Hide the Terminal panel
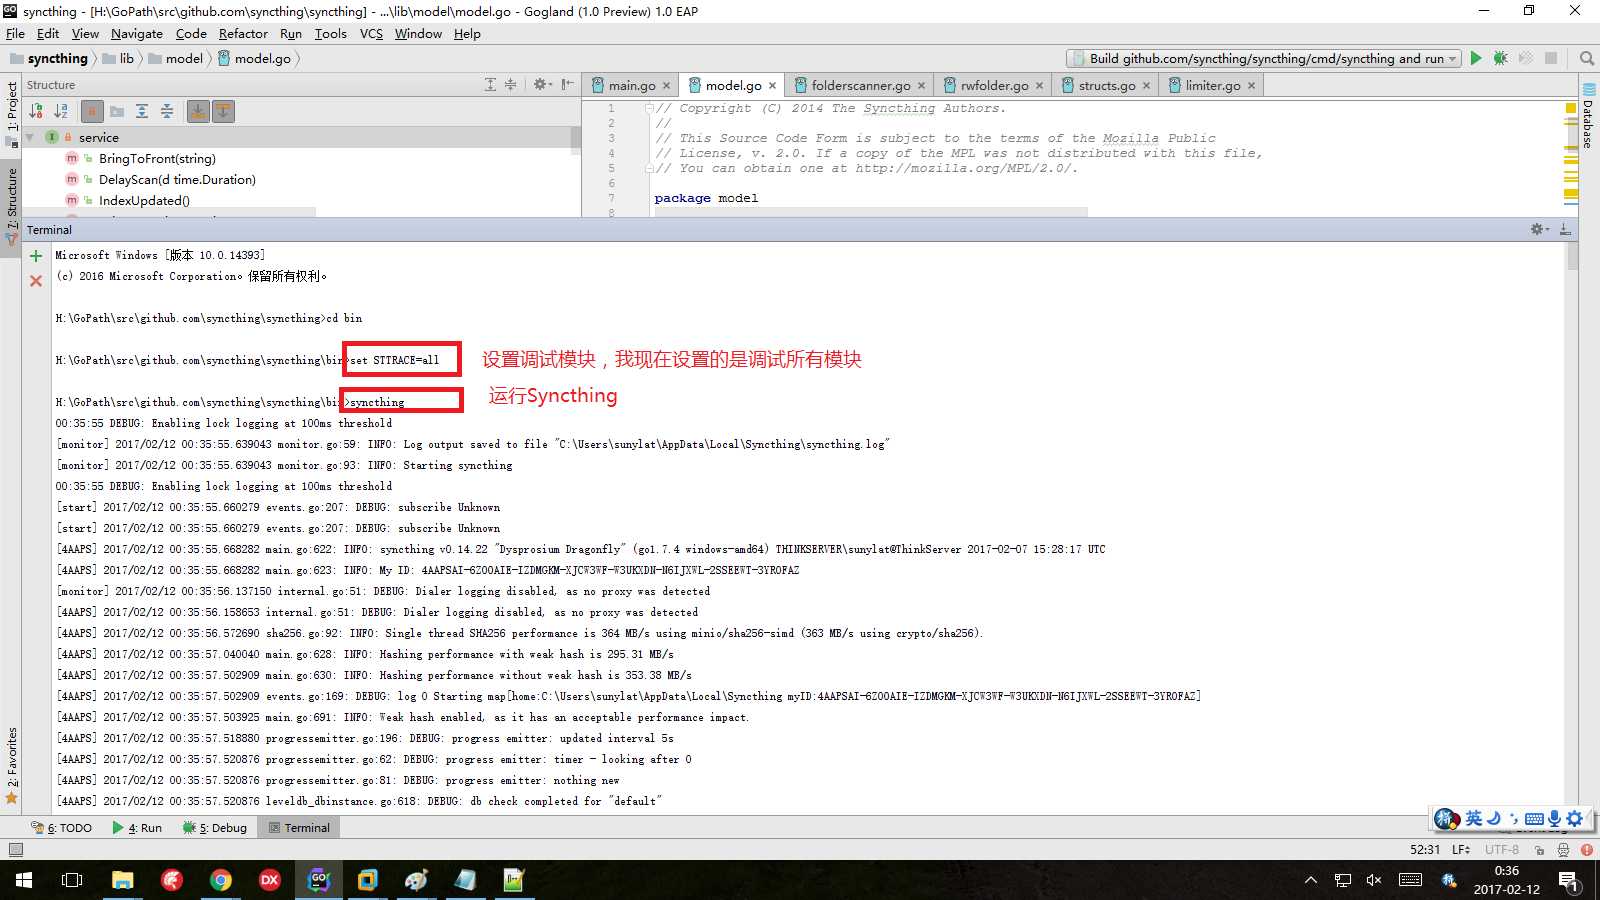 pos(1565,229)
